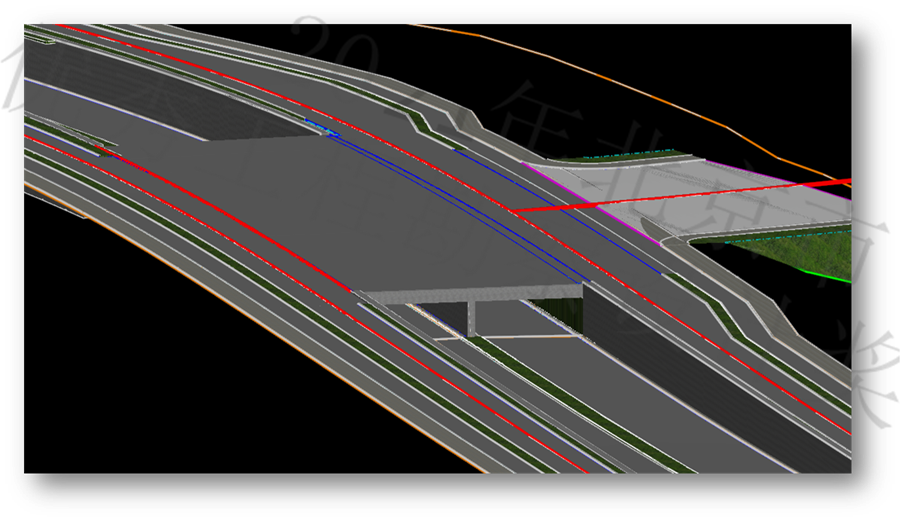
Task: Select the small red marker on left roadway
Action: [100, 149]
